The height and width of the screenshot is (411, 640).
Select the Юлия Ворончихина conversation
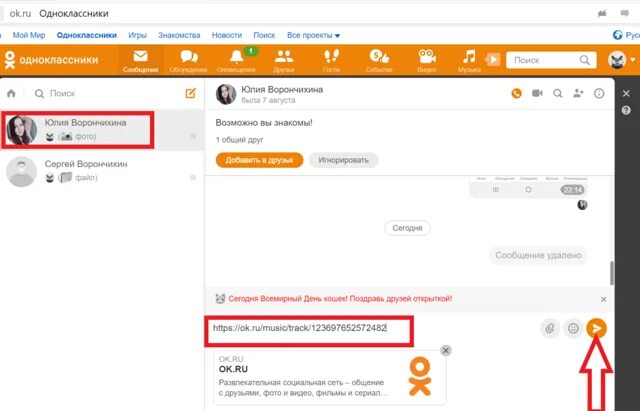[102, 129]
